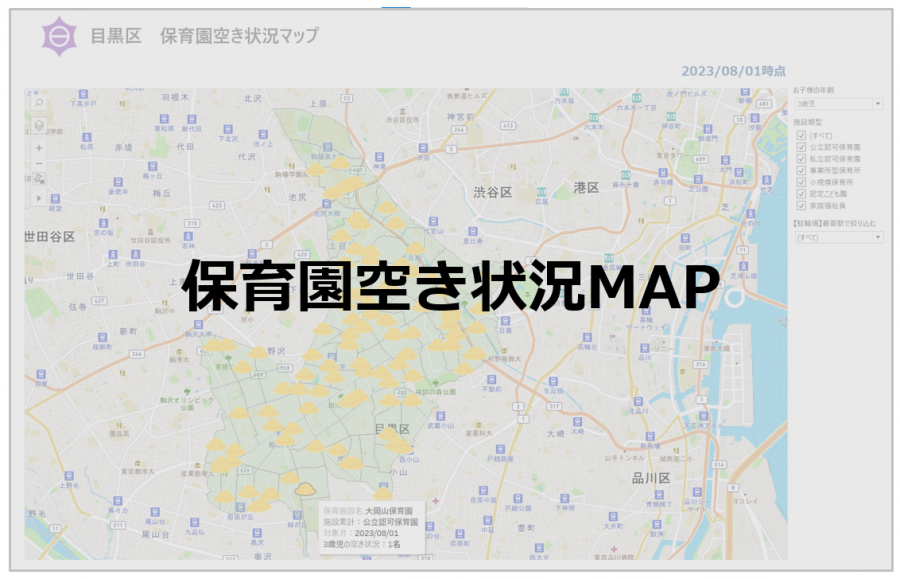Open the nearest station filter dropdown
This screenshot has width=900, height=579.
coord(838,237)
